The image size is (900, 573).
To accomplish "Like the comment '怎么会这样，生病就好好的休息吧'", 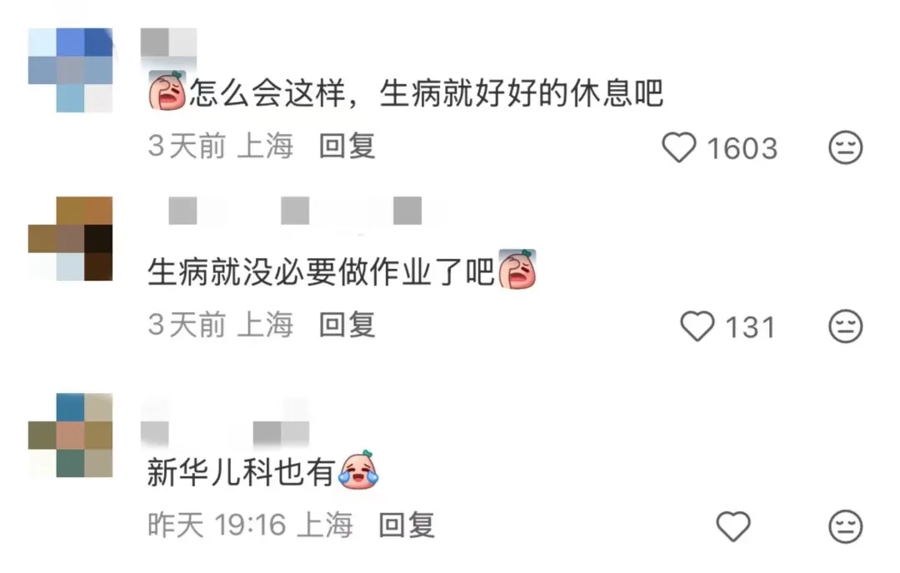I will pos(679,148).
